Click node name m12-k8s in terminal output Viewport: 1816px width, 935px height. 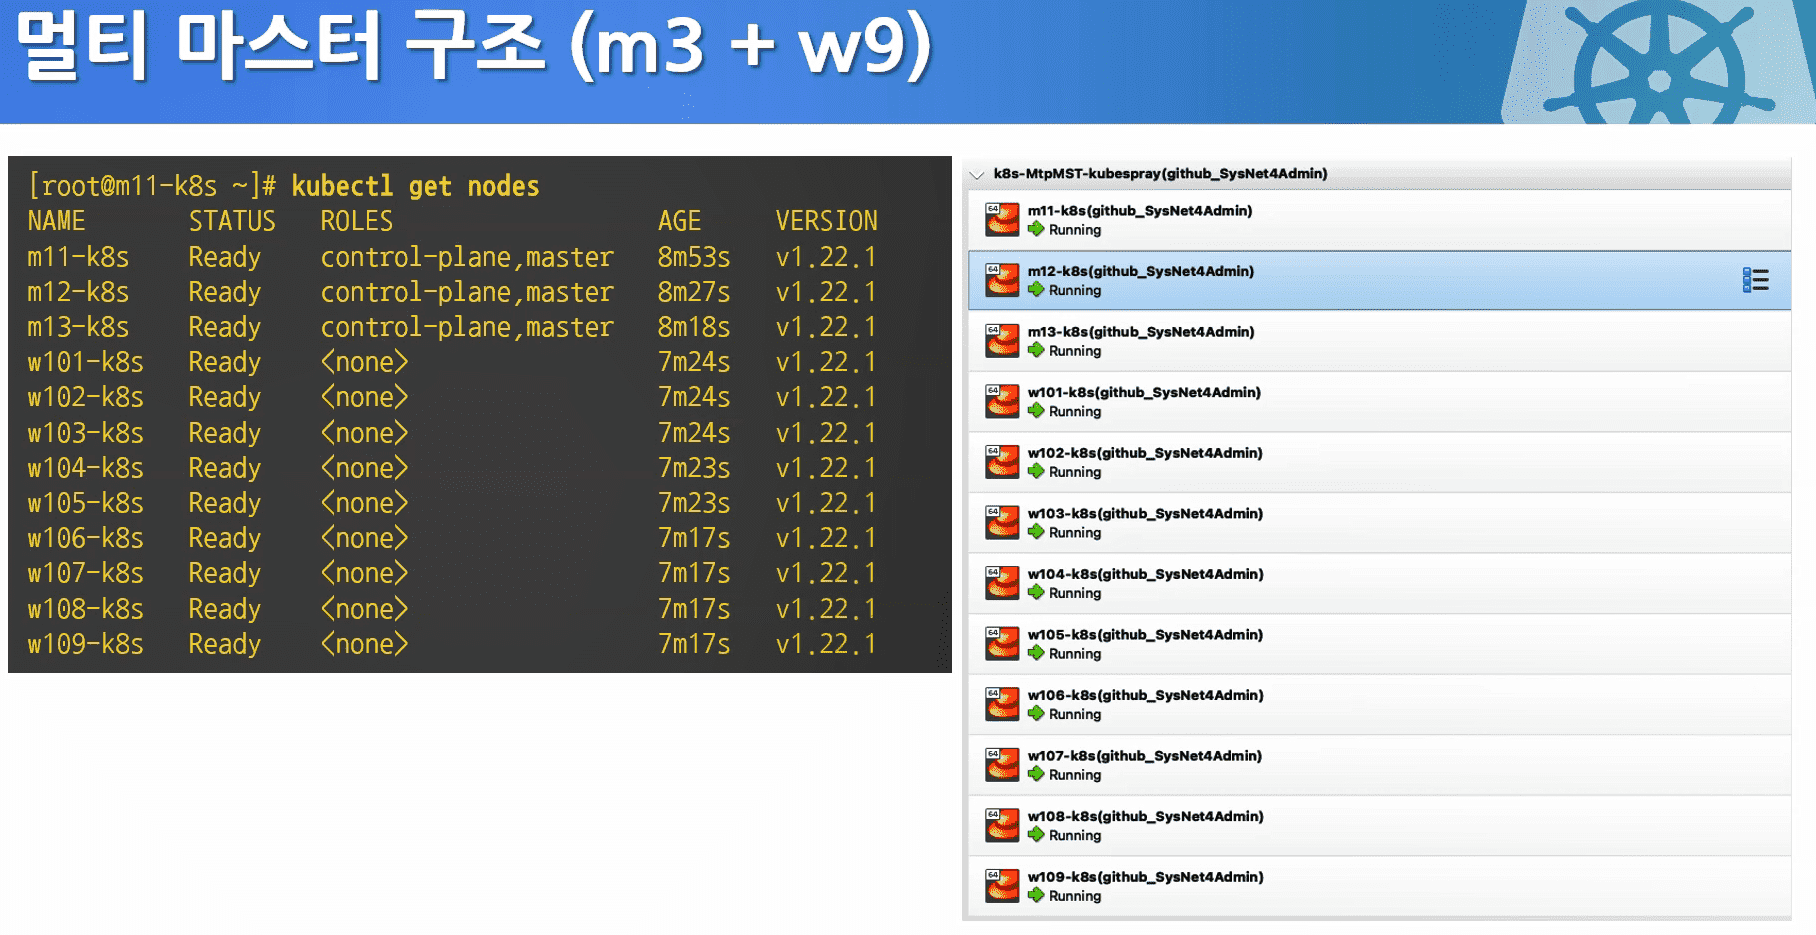(x=78, y=292)
